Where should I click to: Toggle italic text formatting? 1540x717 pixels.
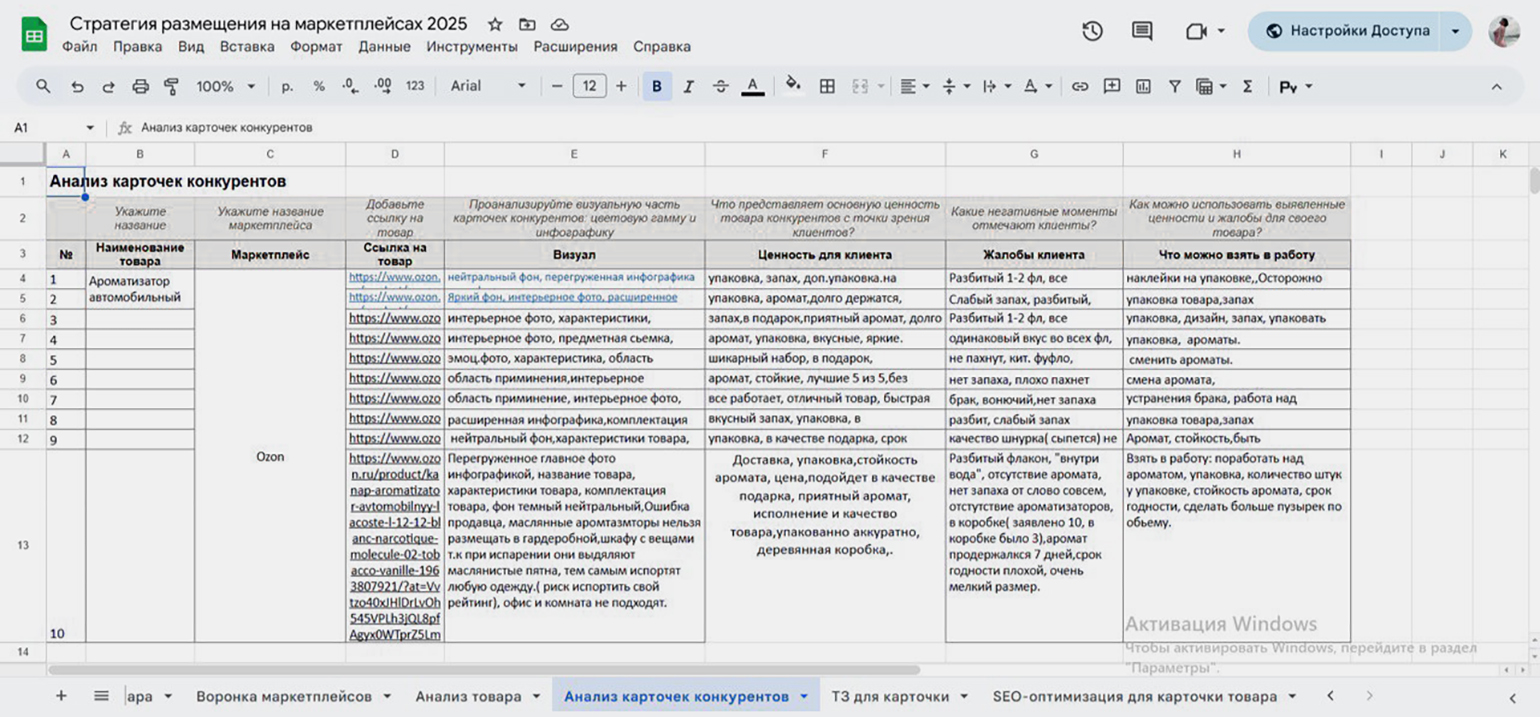coord(688,87)
